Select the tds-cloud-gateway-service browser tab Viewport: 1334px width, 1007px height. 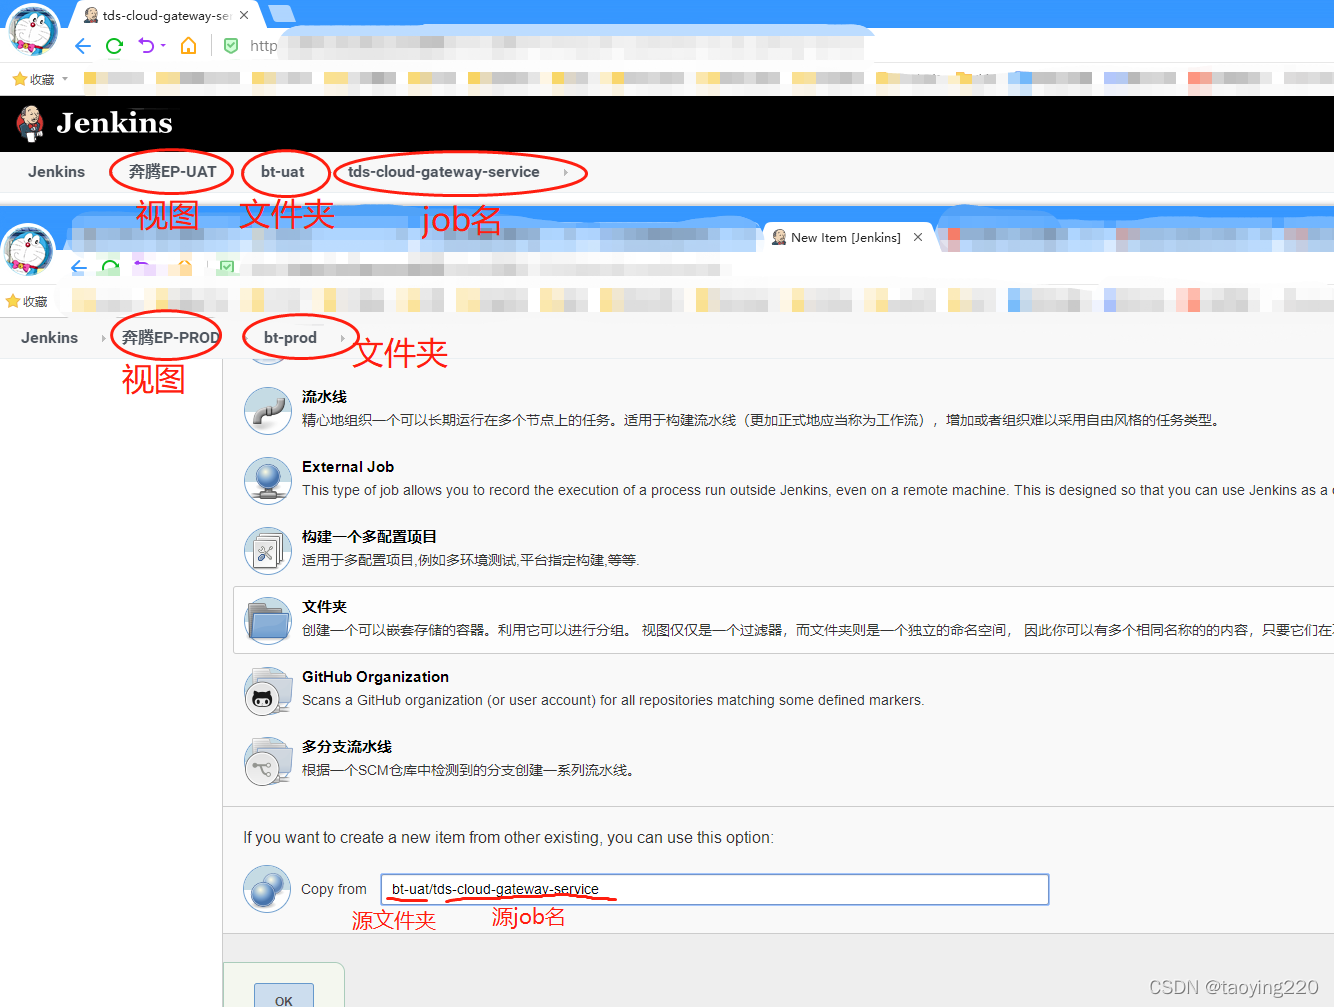coord(166,15)
